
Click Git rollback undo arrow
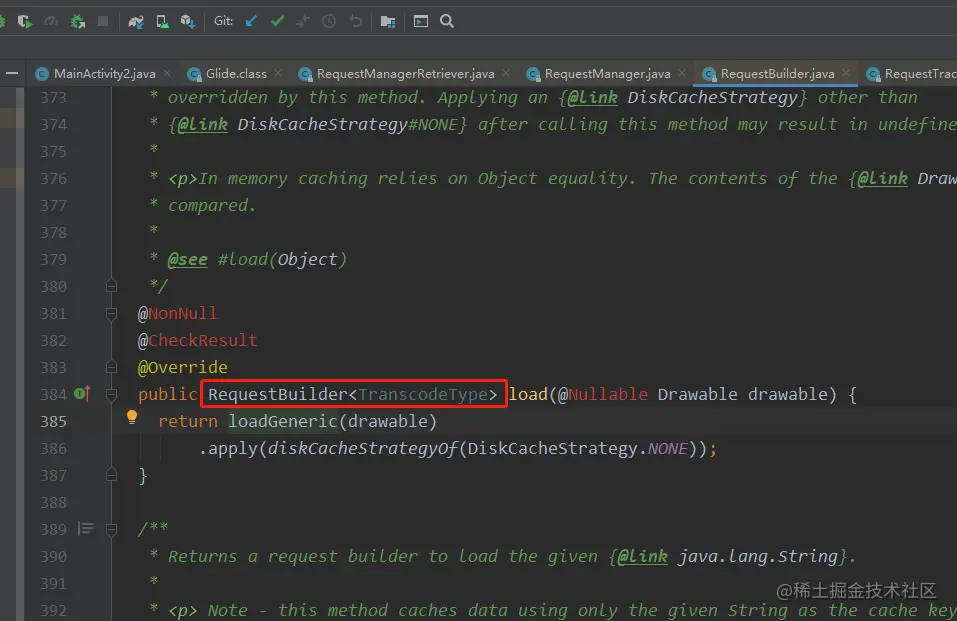pyautogui.click(x=355, y=21)
